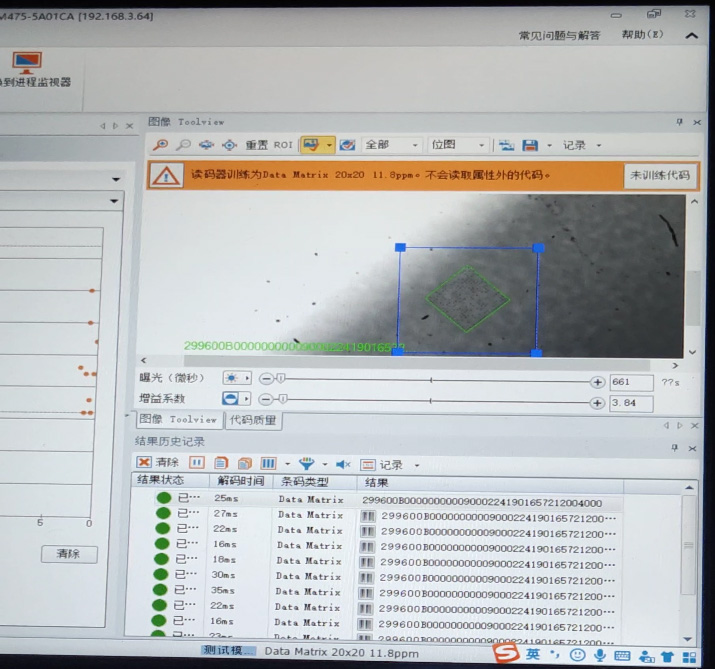Toggle the graphics overlay checkmark icon

[347, 145]
